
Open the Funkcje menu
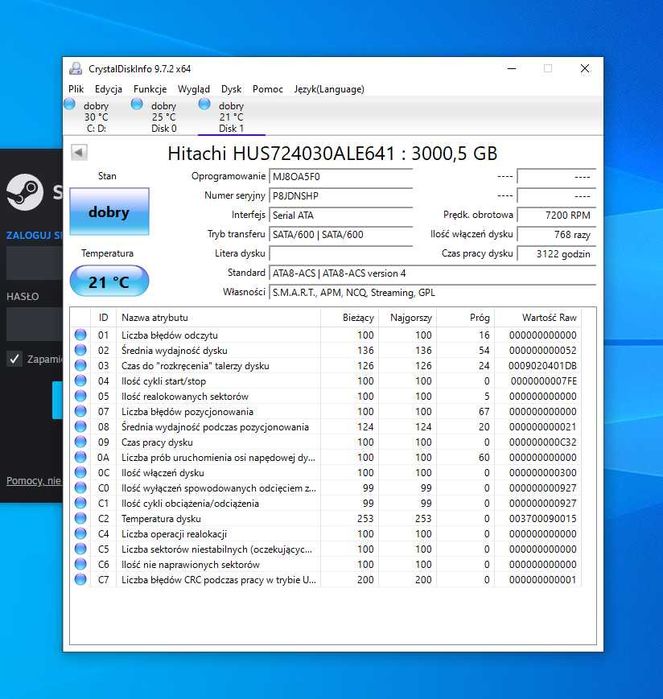pos(150,89)
